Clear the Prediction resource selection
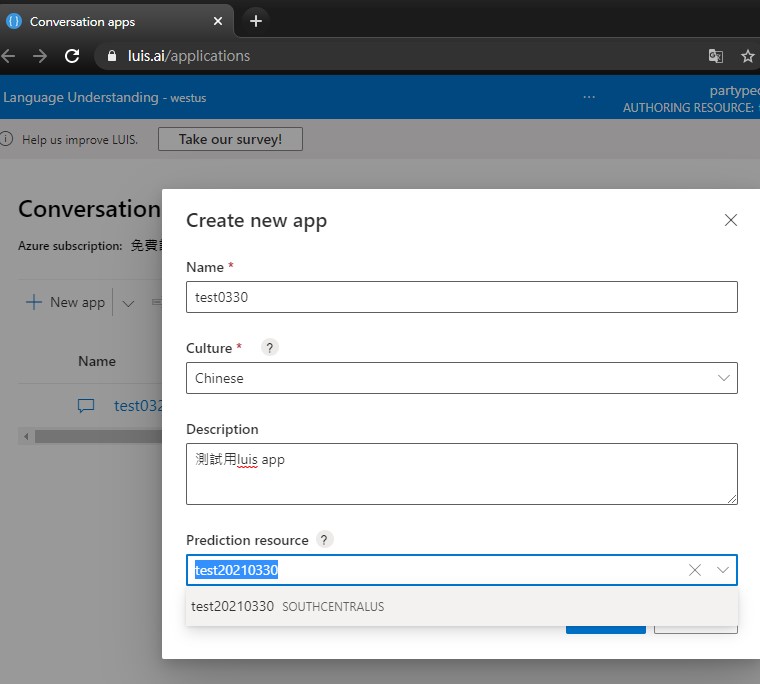 pos(695,570)
